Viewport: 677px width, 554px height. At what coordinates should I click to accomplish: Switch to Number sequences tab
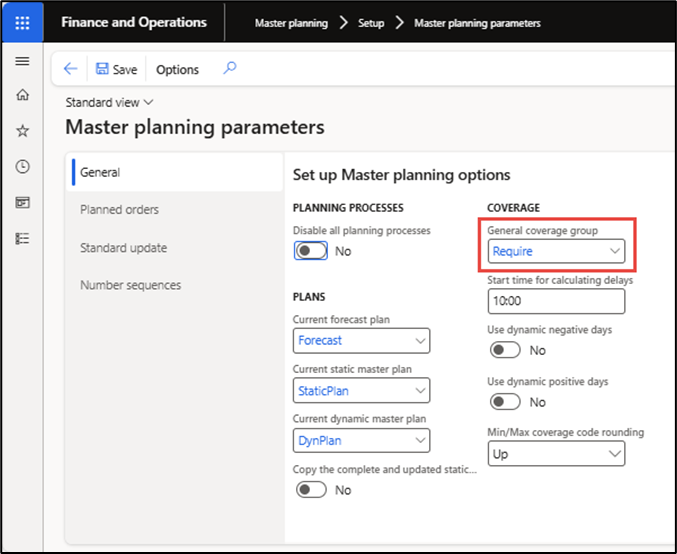(130, 285)
